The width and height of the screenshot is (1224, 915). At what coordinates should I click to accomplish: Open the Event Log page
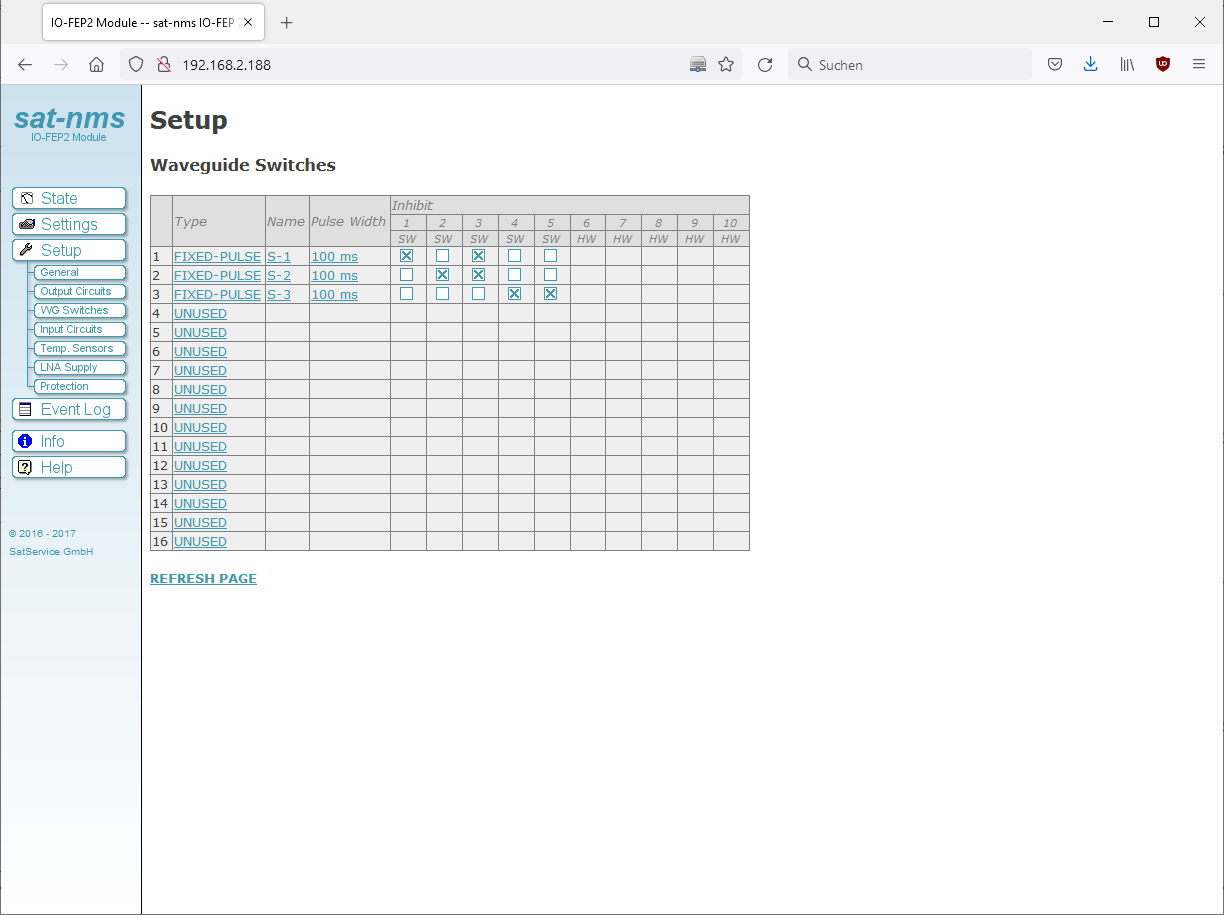pyautogui.click(x=69, y=409)
